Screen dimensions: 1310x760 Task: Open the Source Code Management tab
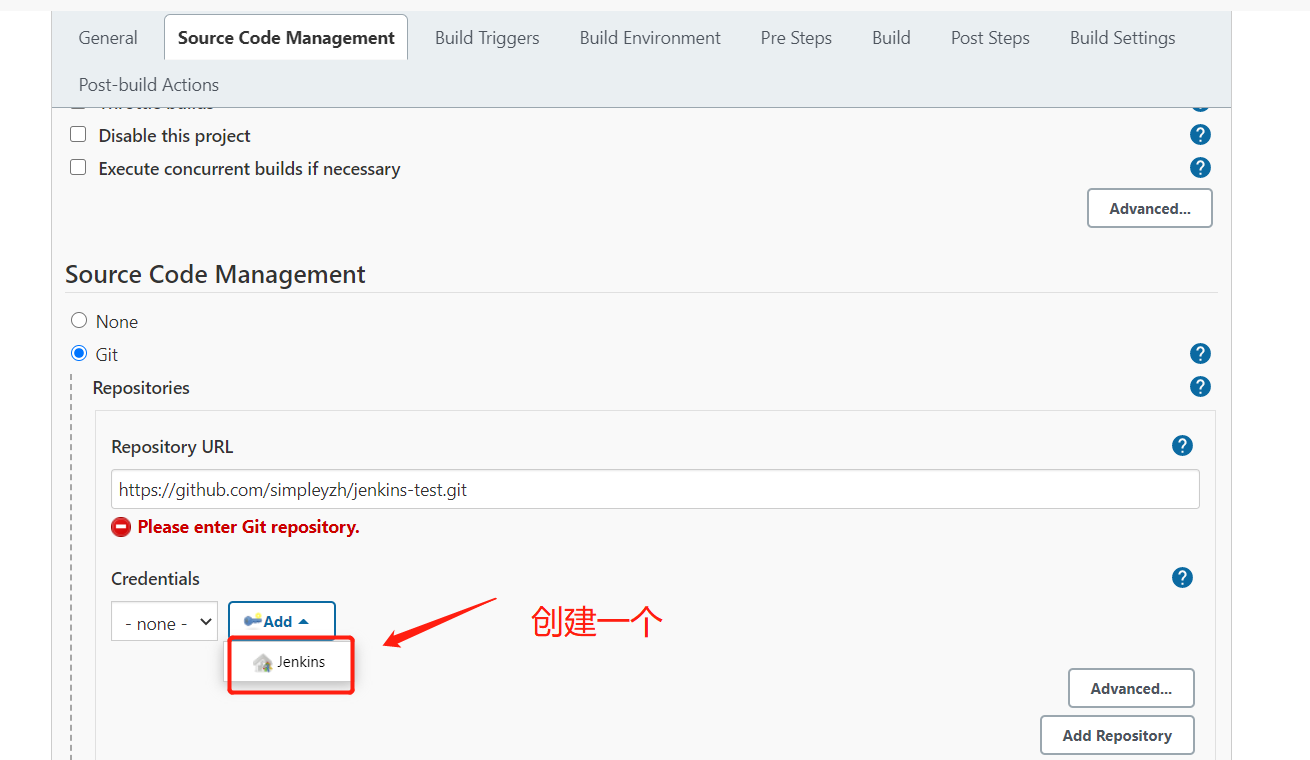(x=286, y=38)
